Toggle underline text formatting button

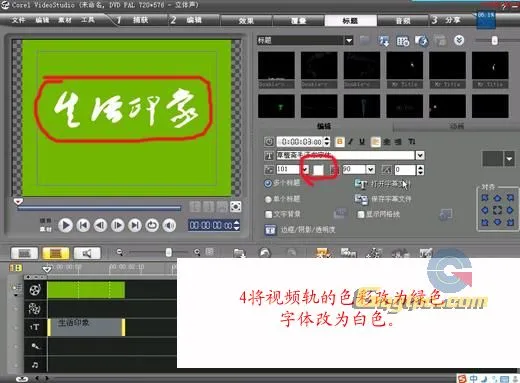[362, 142]
